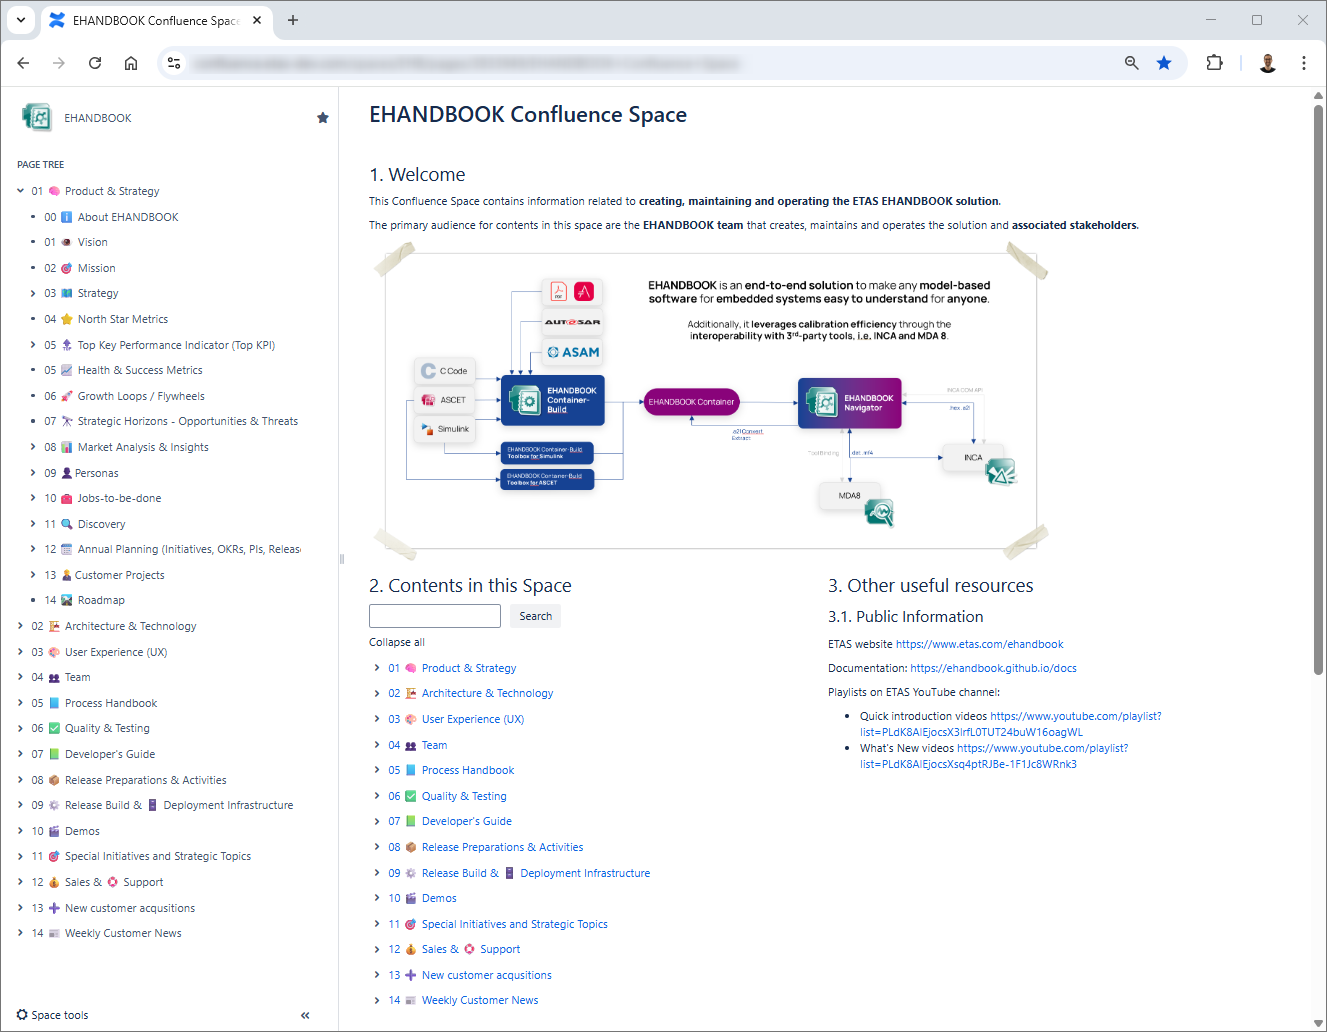This screenshot has height=1032, width=1327.
Task: Open Market Analysis & Insights in tree
Action: coord(143,447)
